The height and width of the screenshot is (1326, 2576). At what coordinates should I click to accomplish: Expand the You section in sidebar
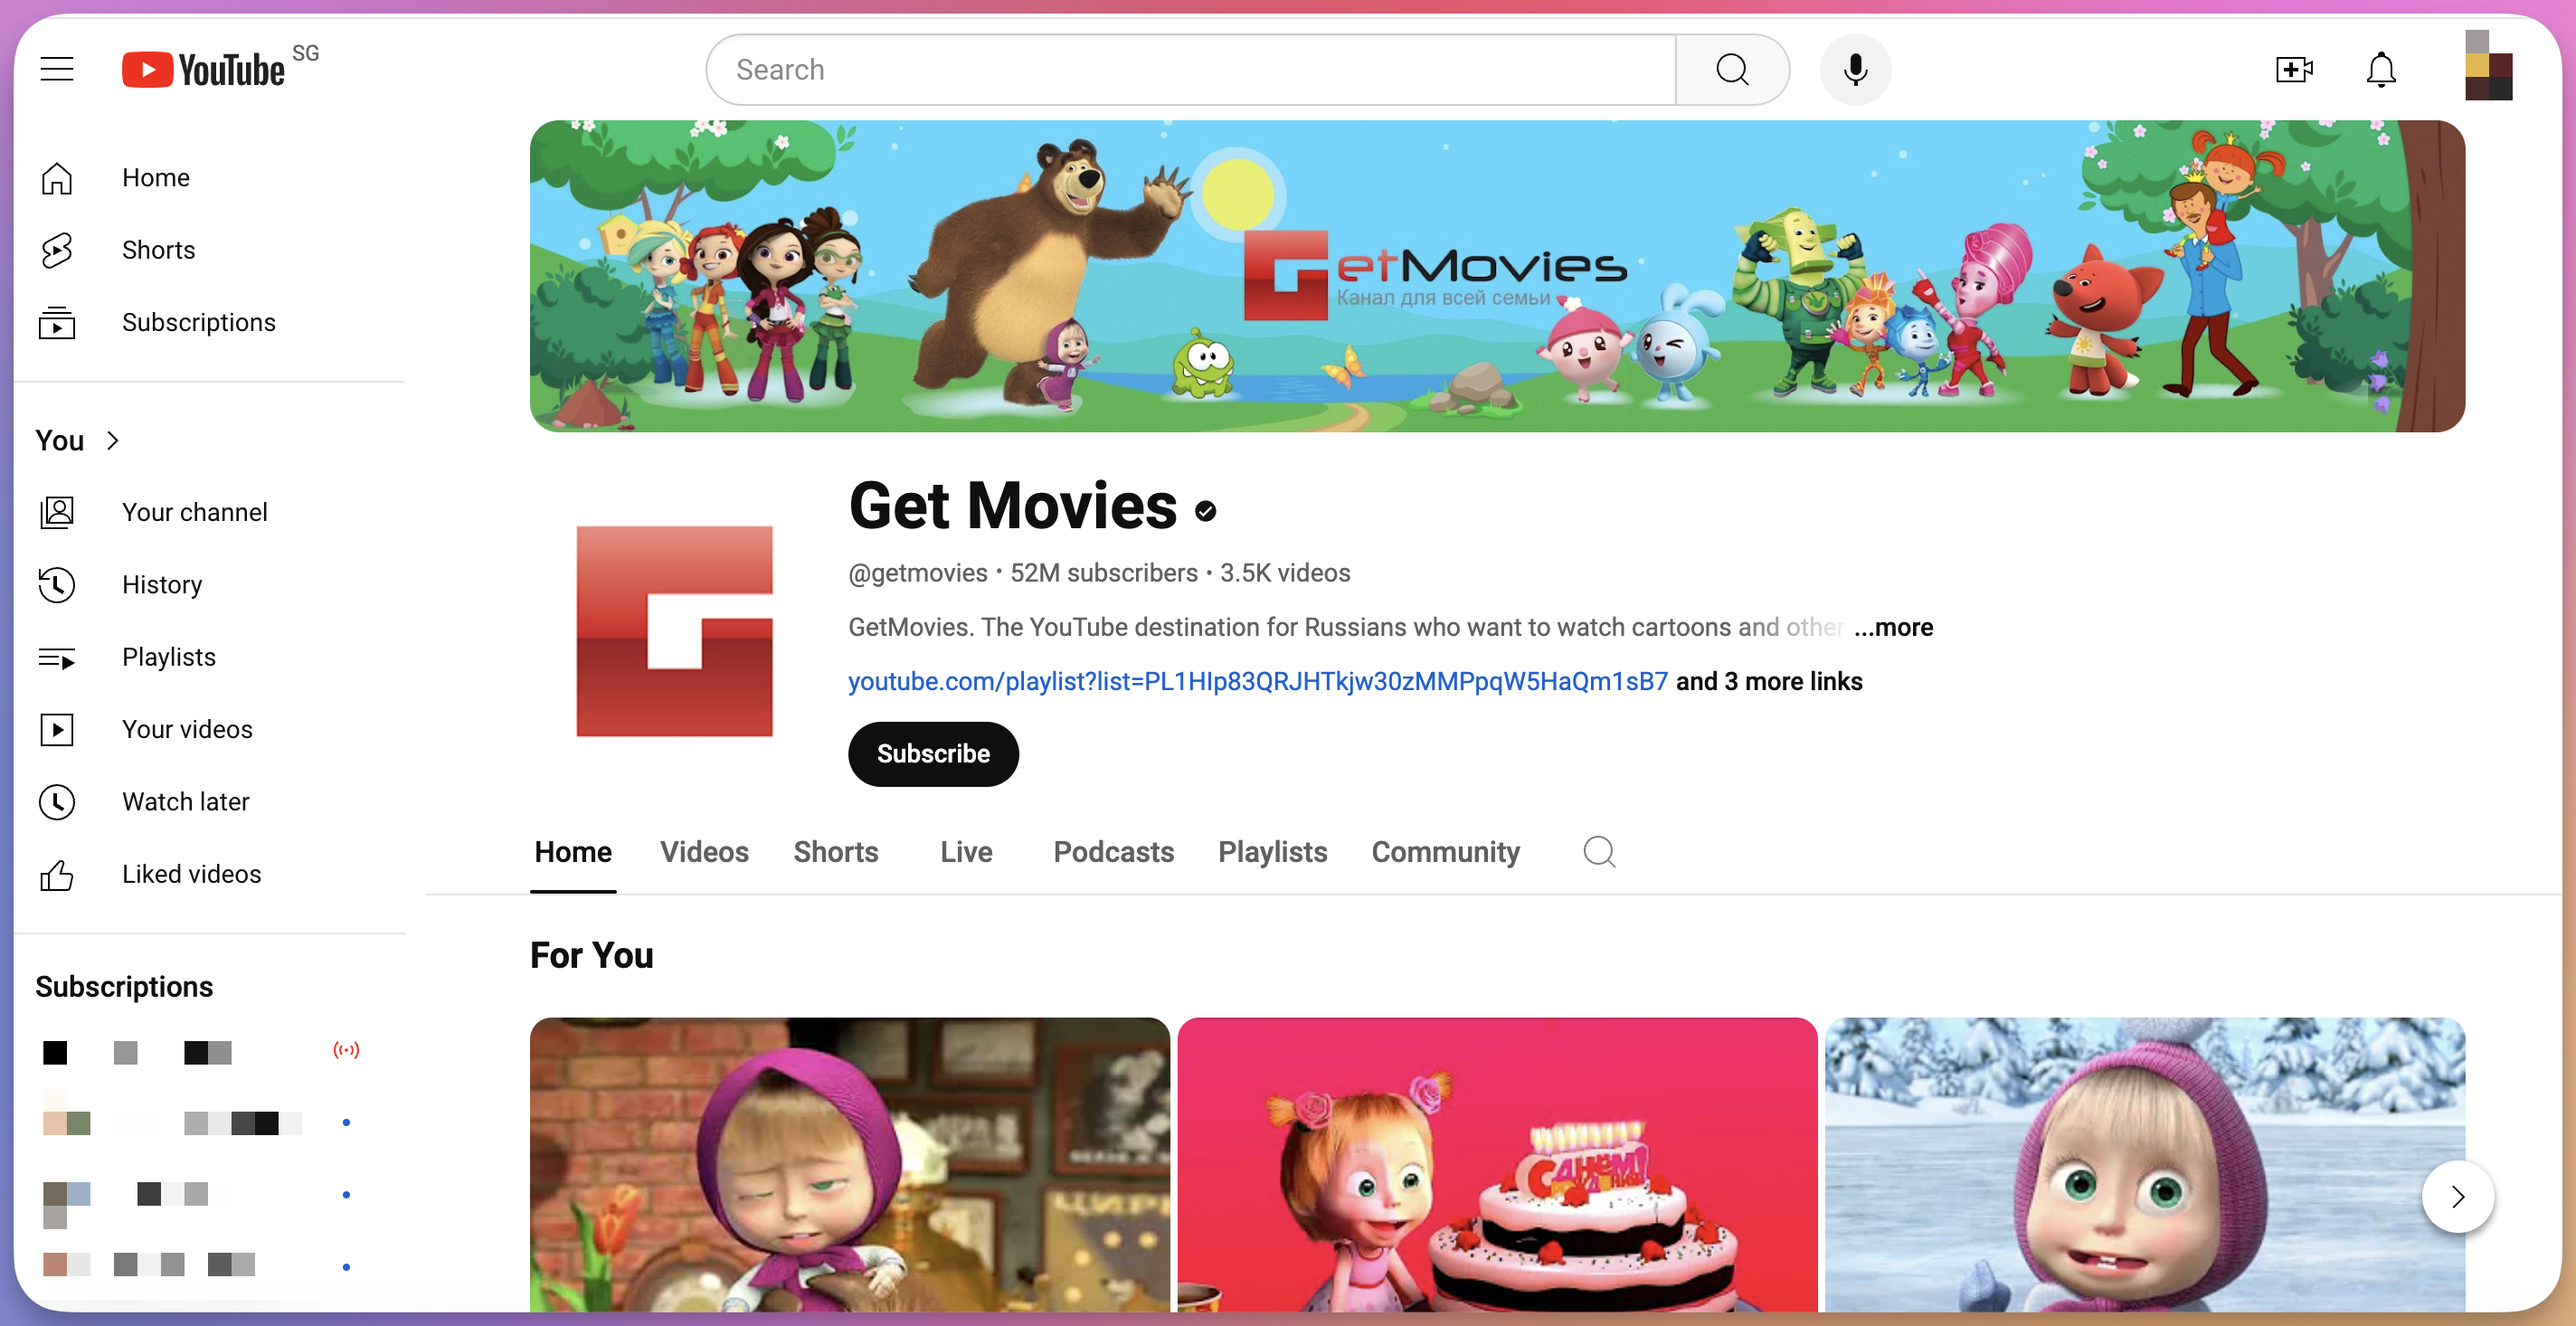81,440
